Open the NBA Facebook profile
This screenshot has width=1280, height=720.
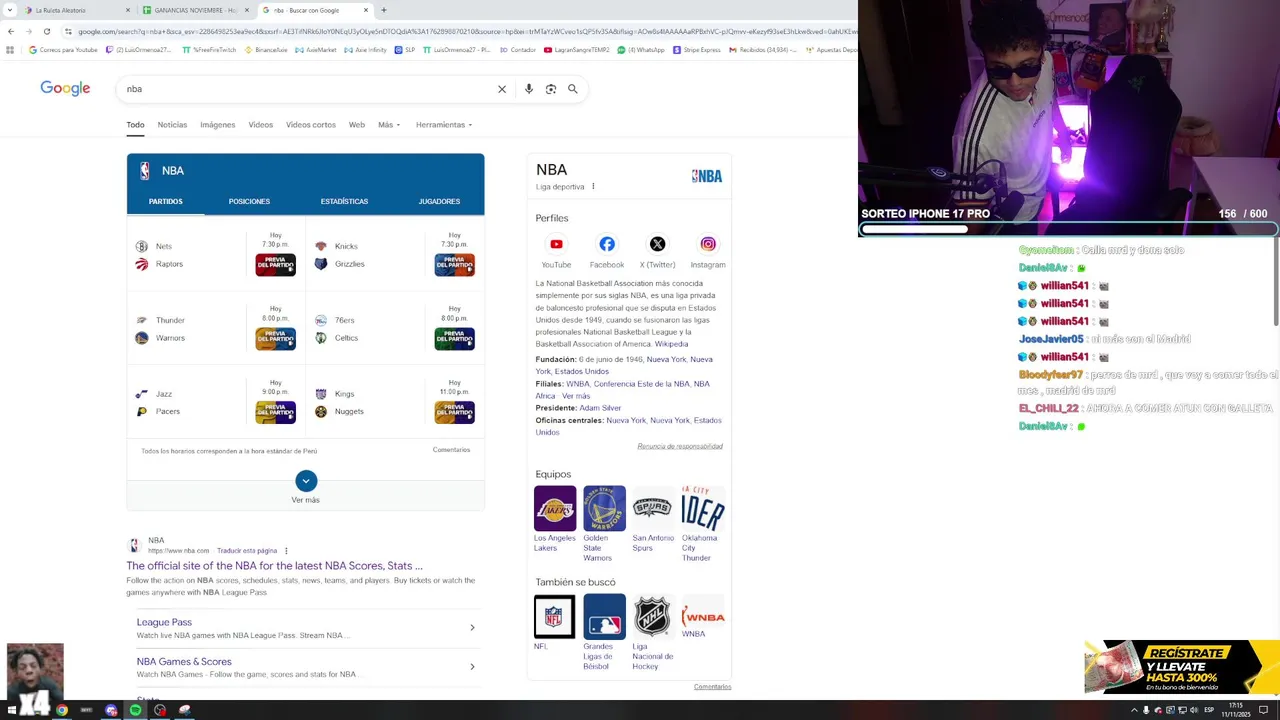click(607, 244)
